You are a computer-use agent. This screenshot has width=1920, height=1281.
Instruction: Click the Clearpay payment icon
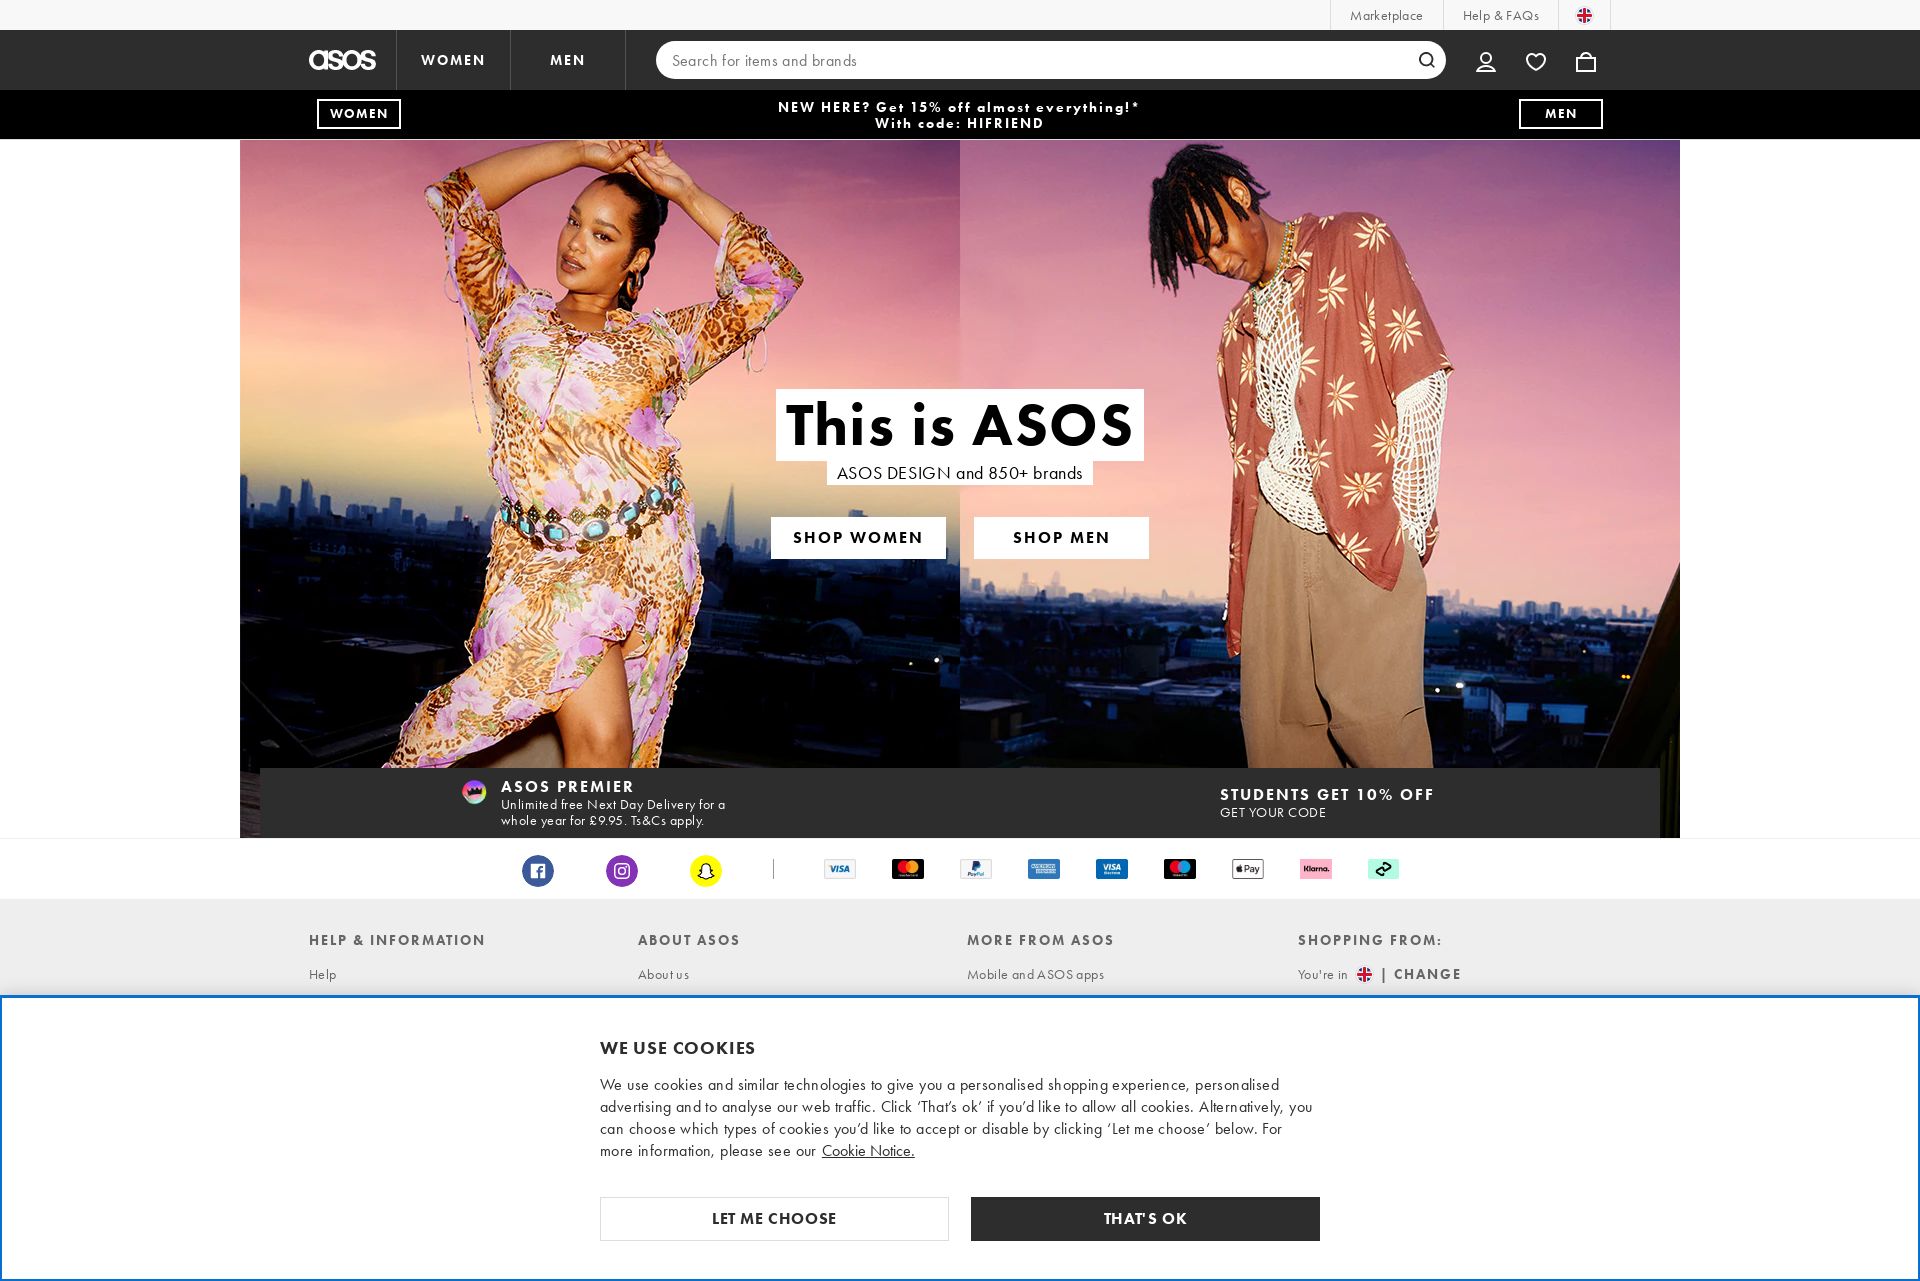(x=1384, y=869)
